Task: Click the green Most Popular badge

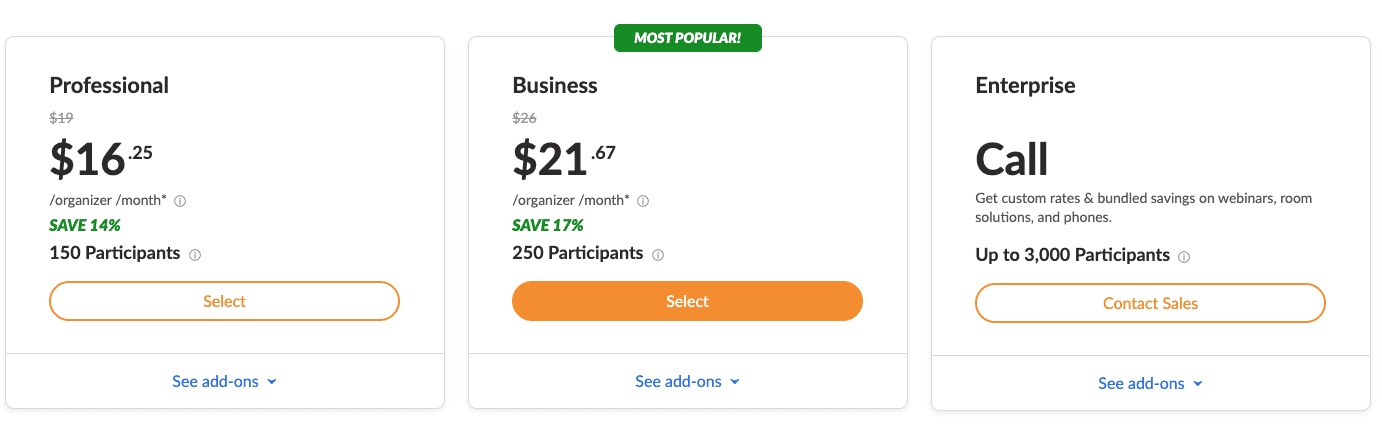Action: [687, 38]
